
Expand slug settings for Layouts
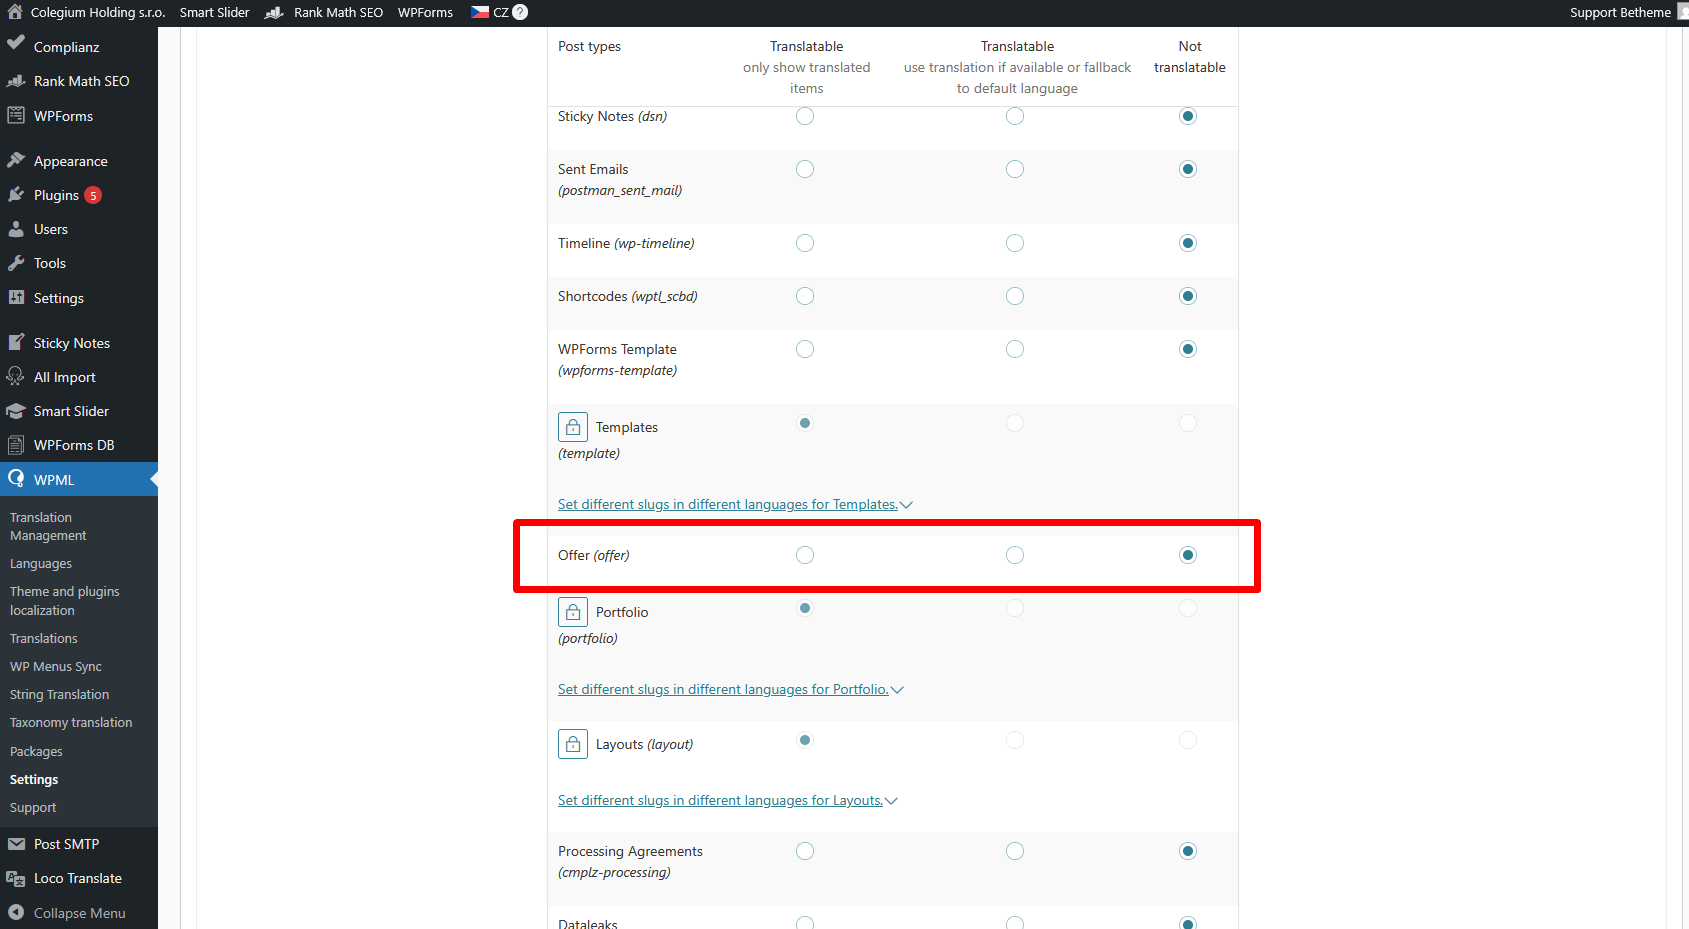click(727, 801)
